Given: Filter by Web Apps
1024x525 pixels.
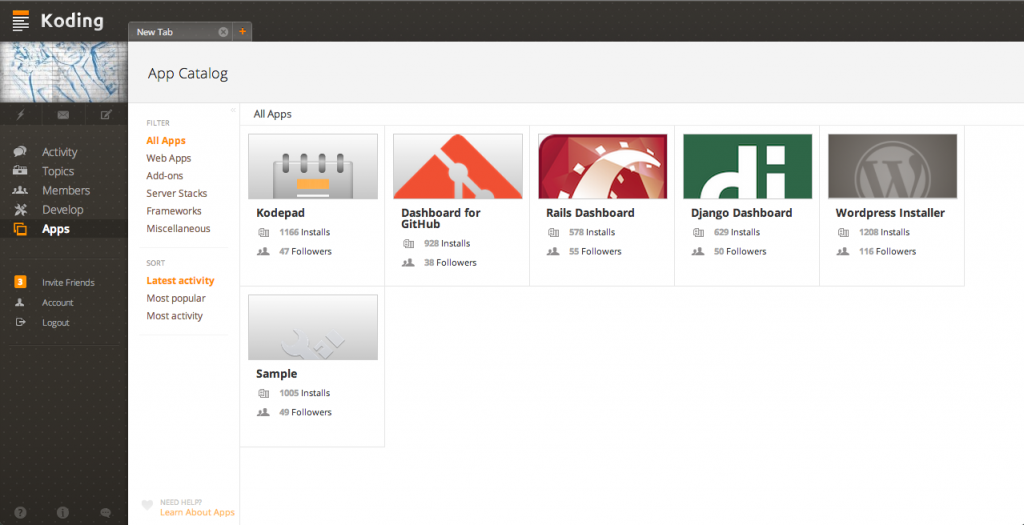Looking at the screenshot, I should click(168, 158).
